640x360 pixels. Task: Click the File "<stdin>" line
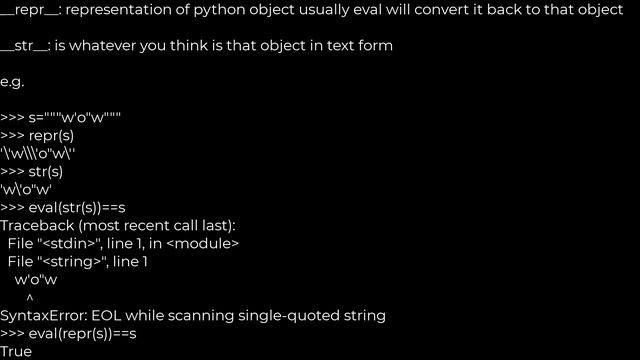pyautogui.click(x=123, y=244)
